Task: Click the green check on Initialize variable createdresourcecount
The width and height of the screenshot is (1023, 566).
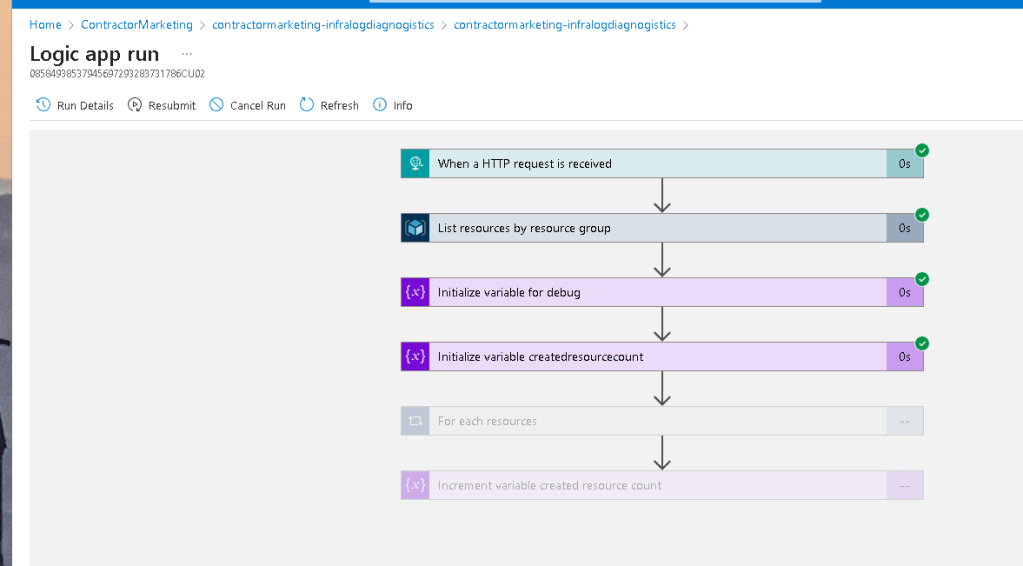Action: [922, 344]
